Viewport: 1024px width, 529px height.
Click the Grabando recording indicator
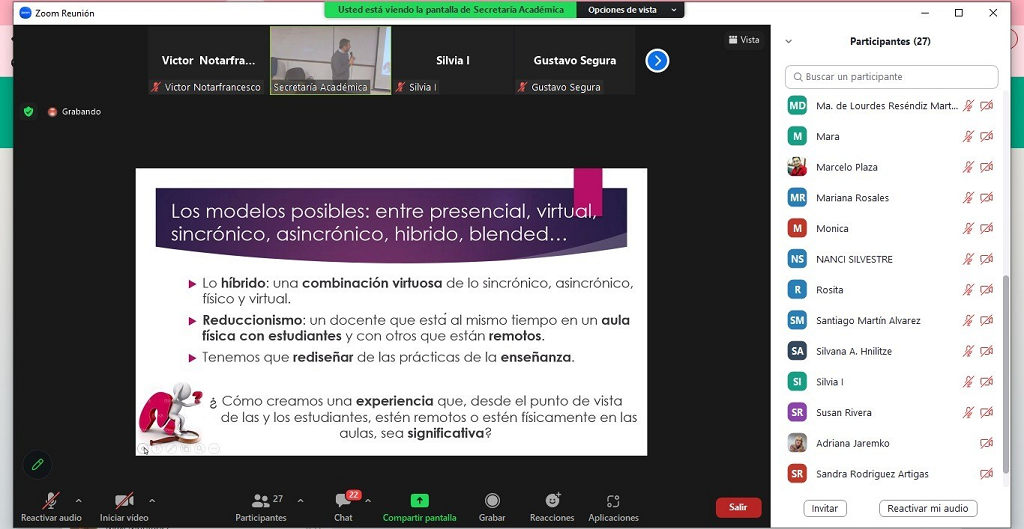tap(74, 112)
